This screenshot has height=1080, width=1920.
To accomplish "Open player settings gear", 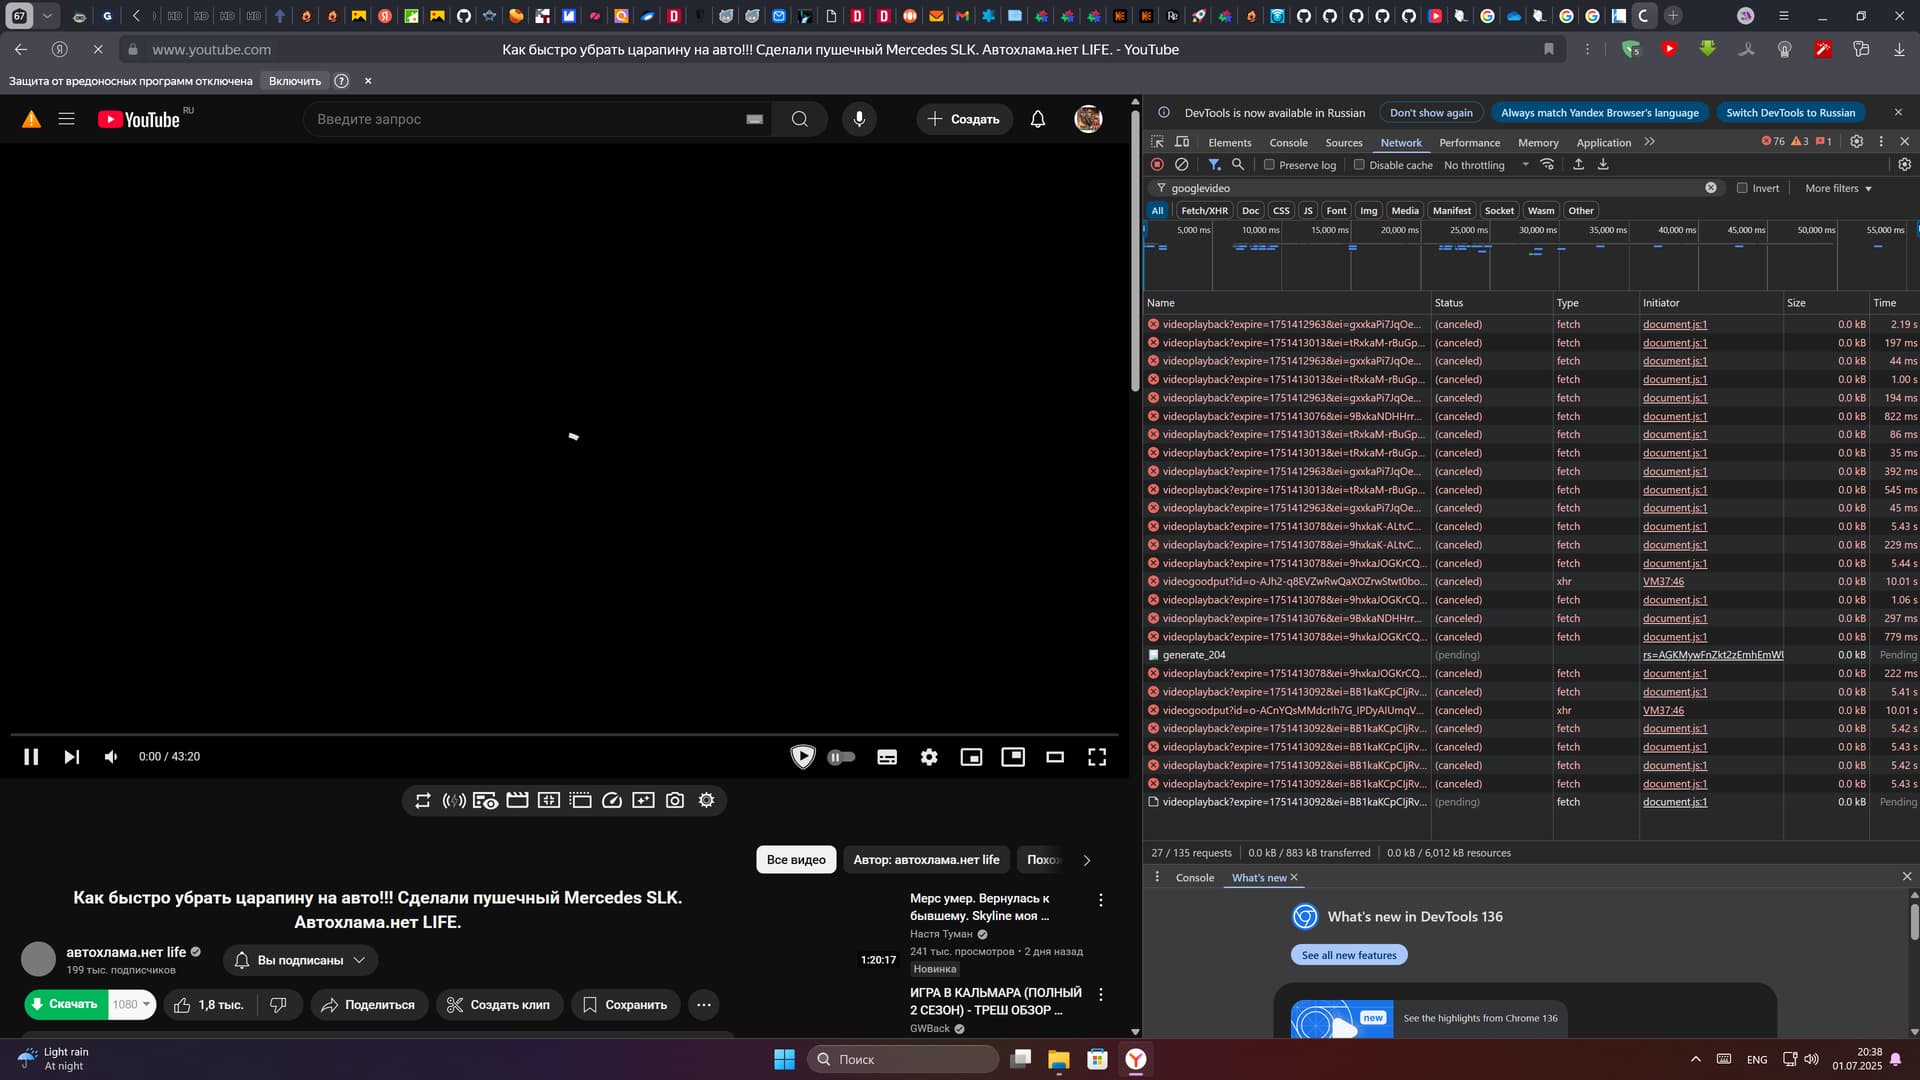I will click(x=929, y=757).
